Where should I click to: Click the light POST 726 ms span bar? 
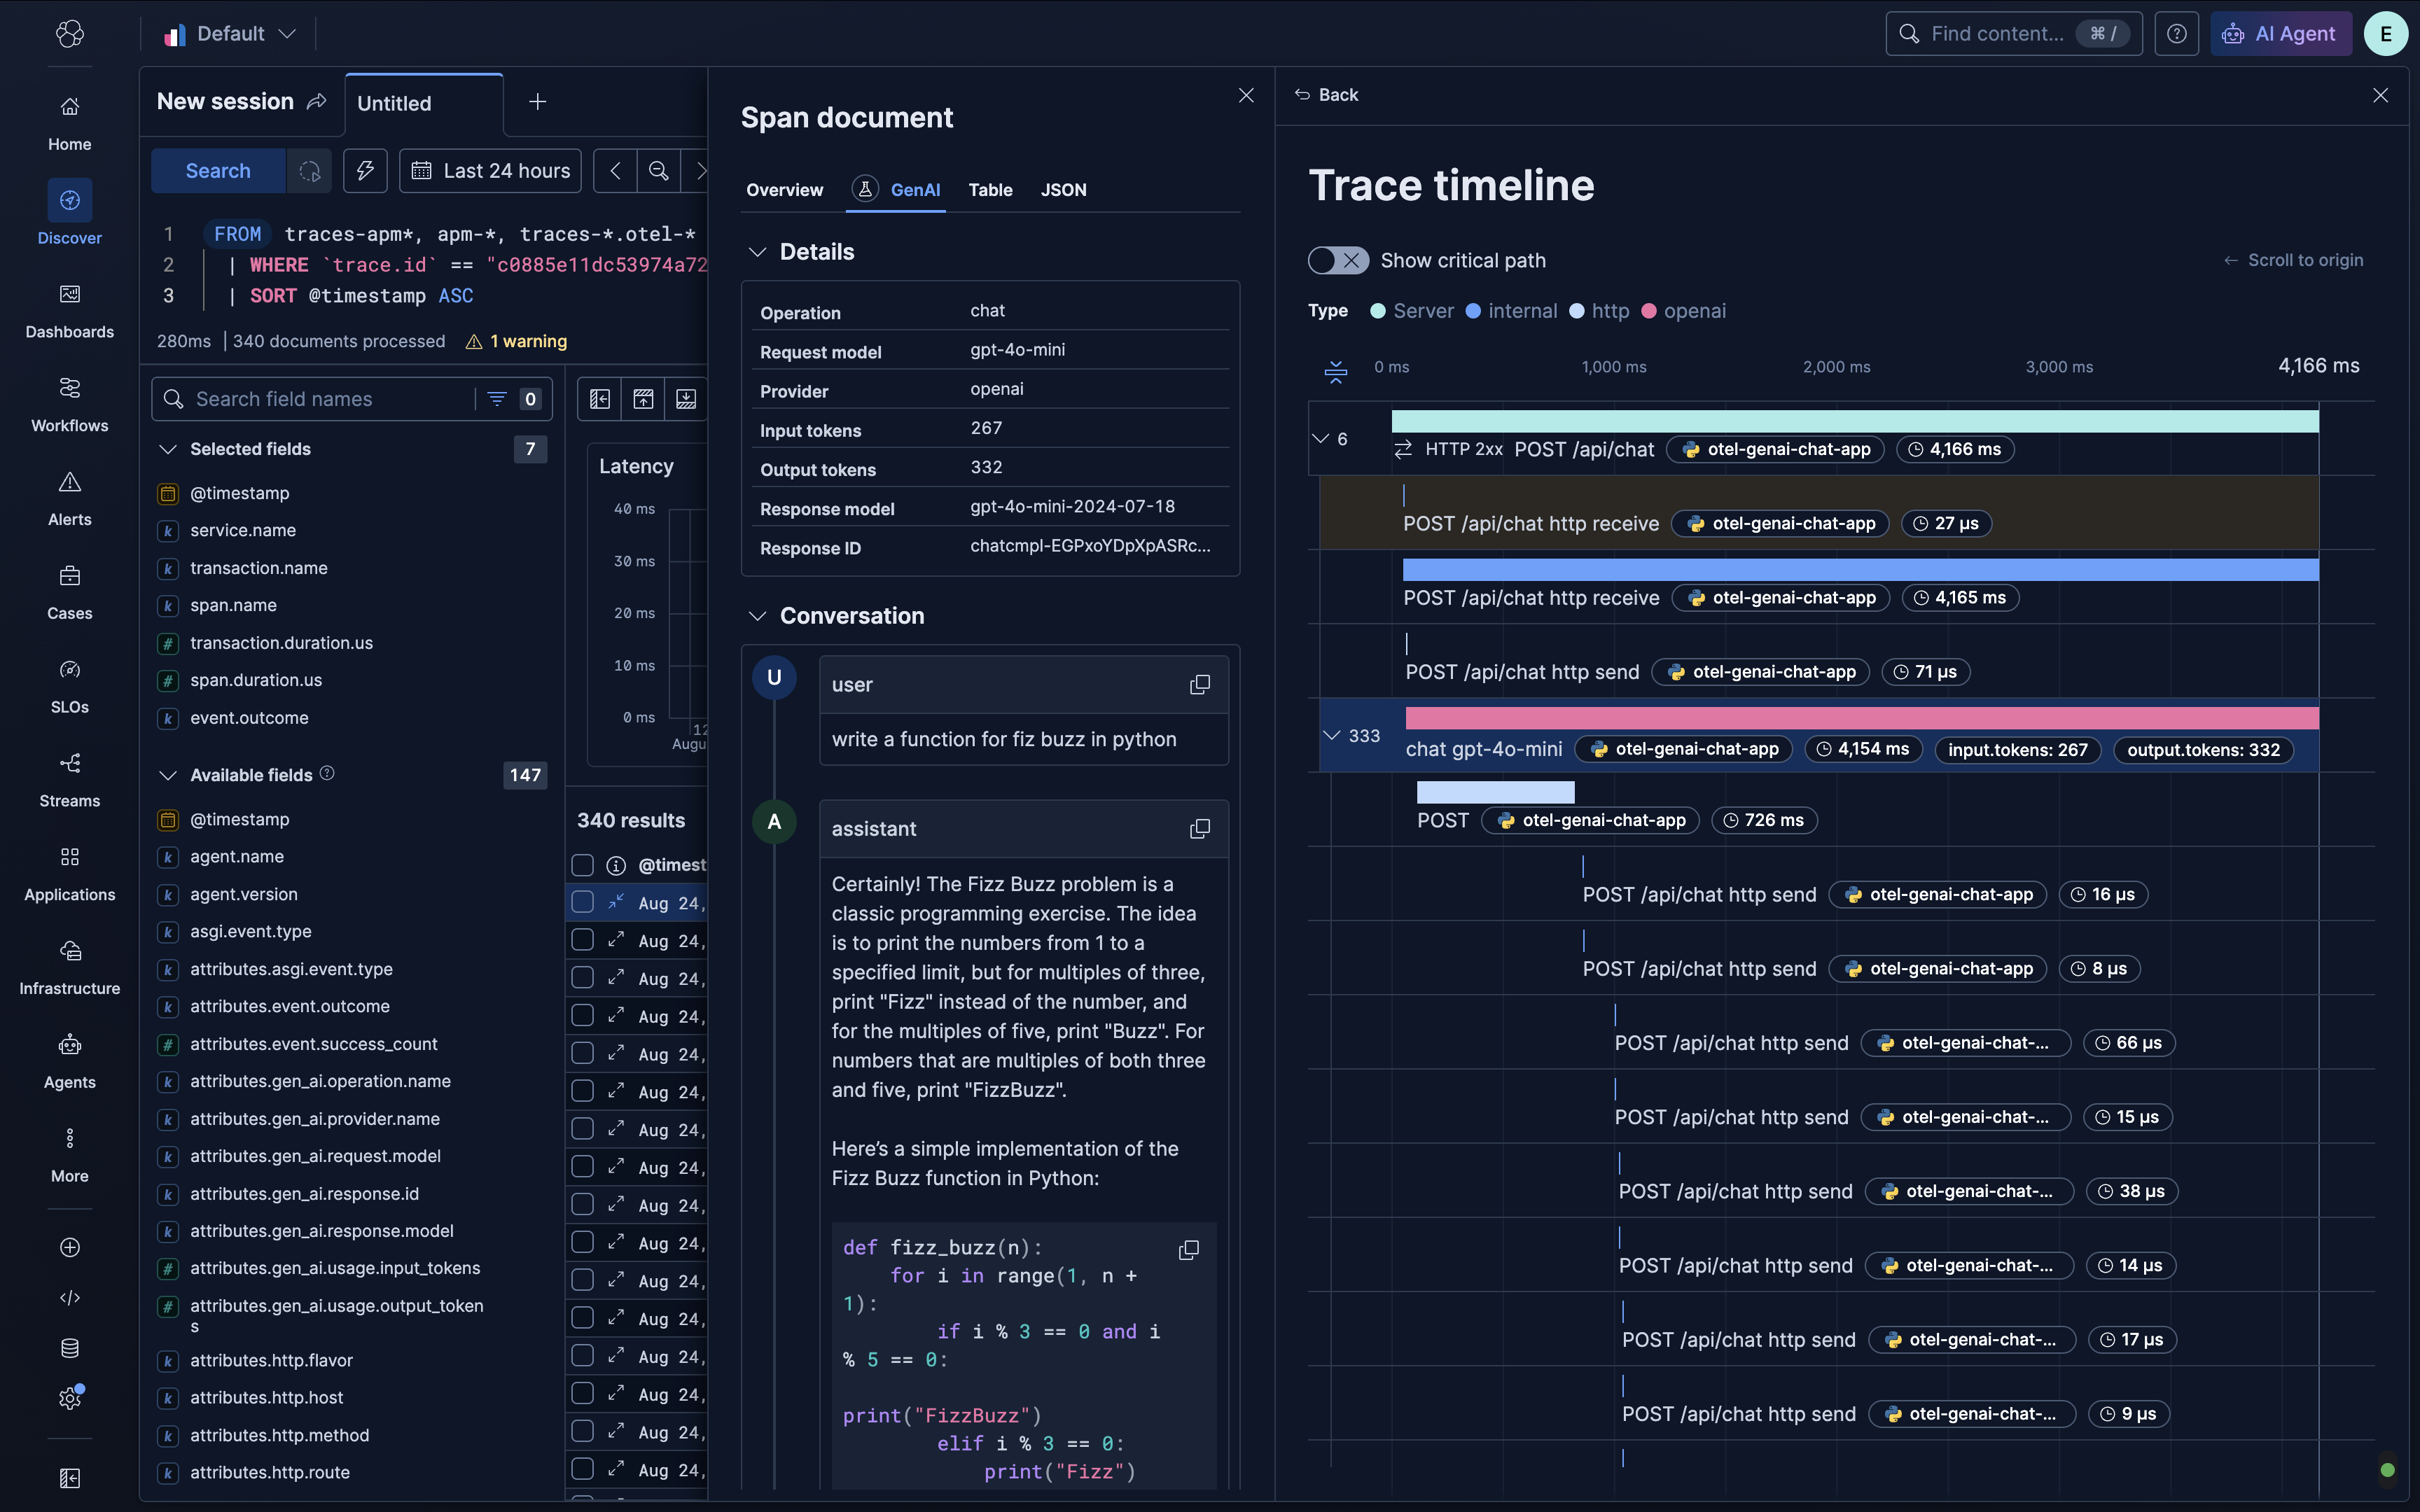coord(1495,793)
